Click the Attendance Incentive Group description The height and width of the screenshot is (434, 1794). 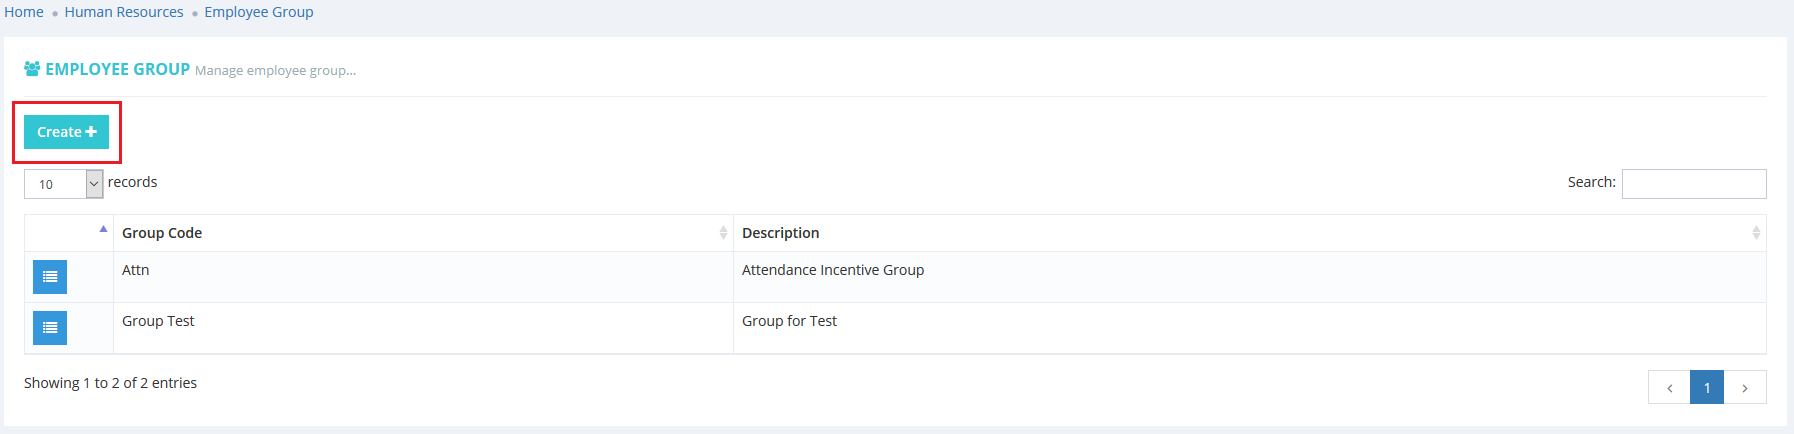click(x=833, y=270)
